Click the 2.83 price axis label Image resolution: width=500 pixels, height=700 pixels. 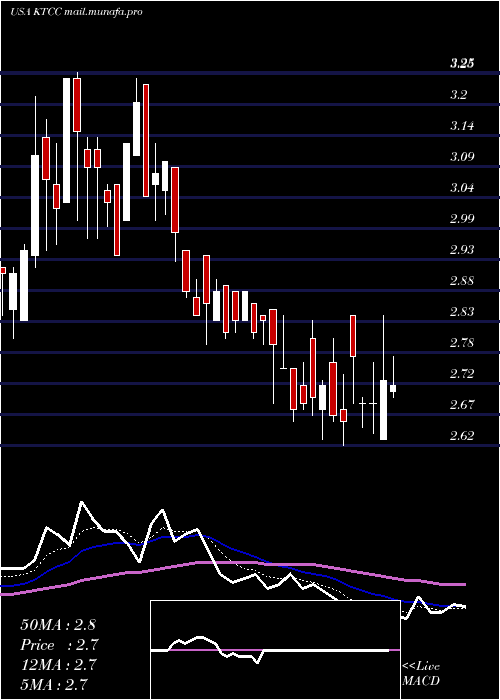pos(461,312)
